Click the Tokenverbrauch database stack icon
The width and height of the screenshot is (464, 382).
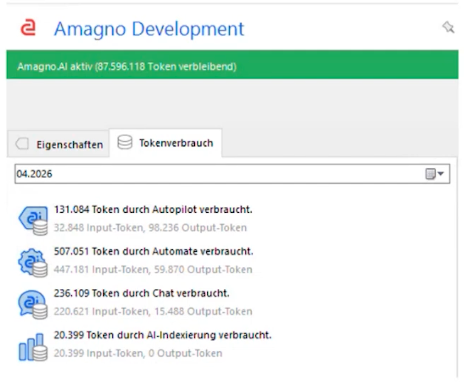tap(125, 142)
